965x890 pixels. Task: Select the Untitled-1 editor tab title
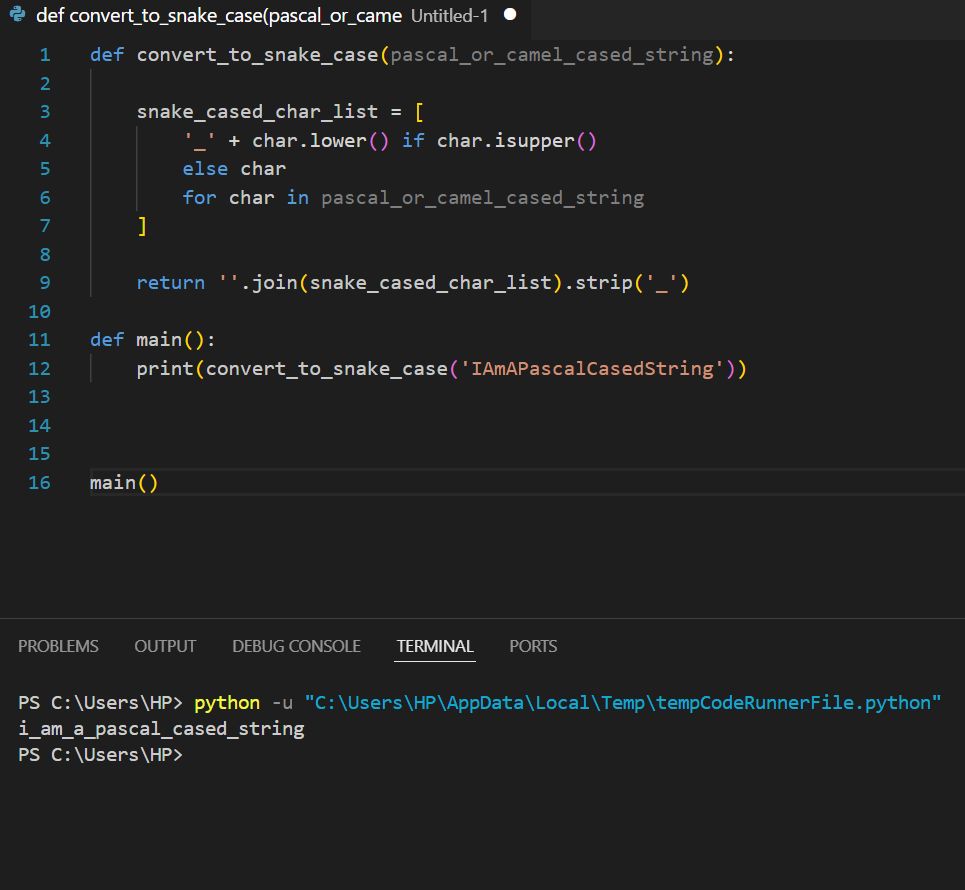click(449, 16)
